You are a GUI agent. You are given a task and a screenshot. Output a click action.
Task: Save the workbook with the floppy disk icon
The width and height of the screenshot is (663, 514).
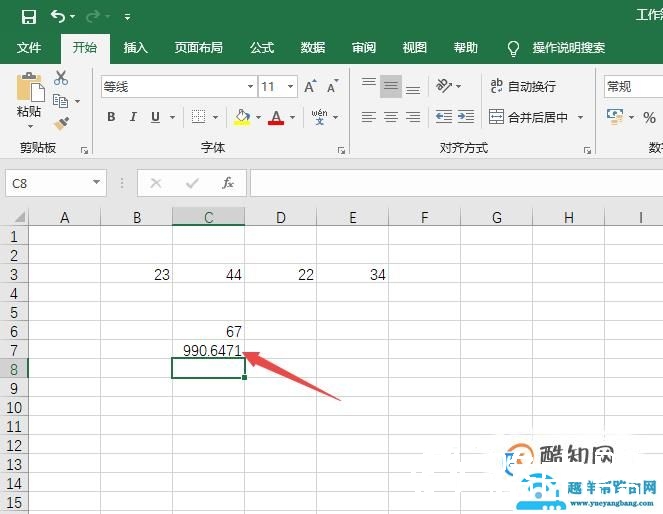[29, 17]
